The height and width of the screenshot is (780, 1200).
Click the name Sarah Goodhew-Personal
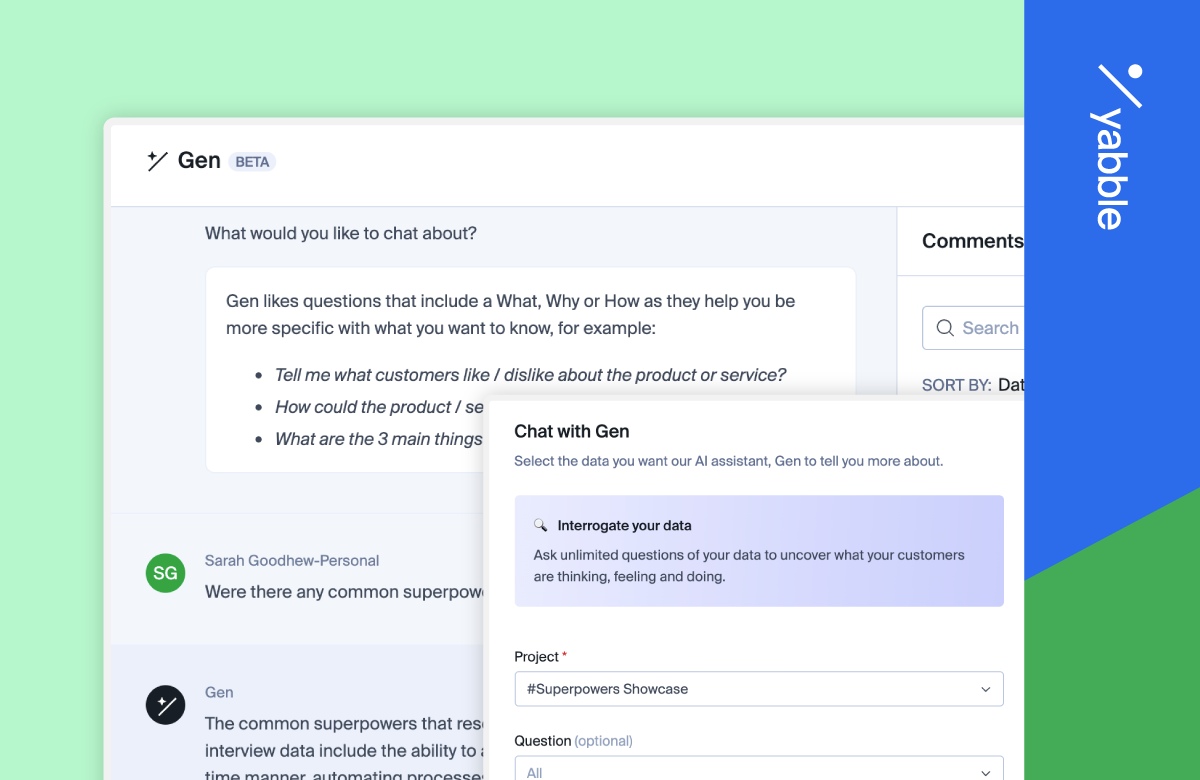[292, 561]
